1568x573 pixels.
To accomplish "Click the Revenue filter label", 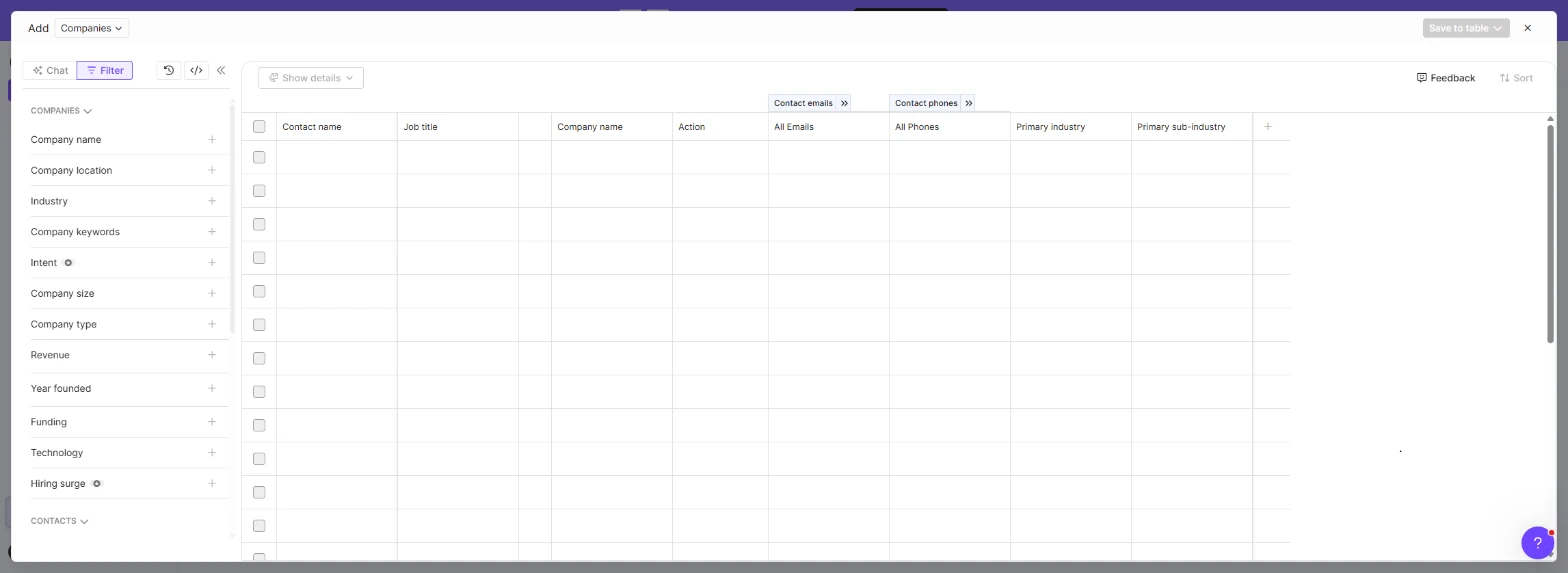I will point(50,355).
